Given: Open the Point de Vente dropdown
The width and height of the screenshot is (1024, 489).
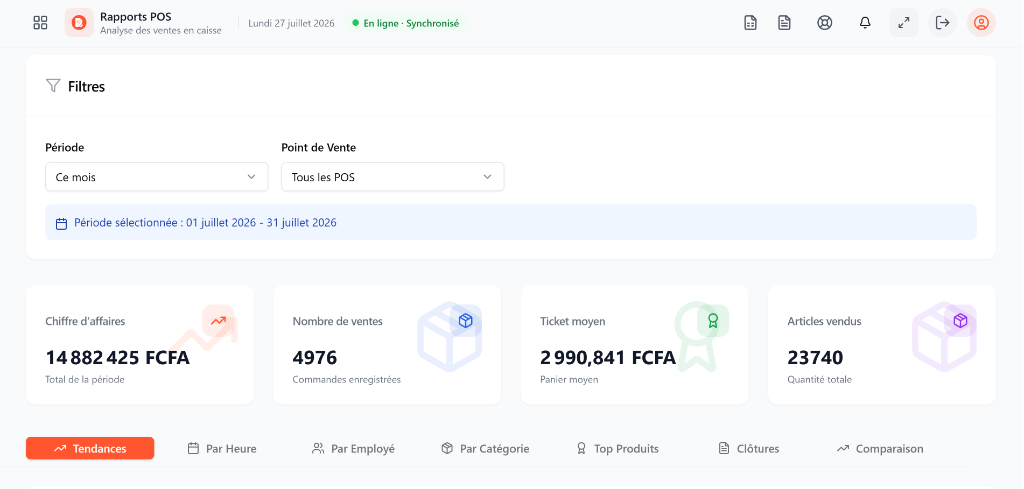Looking at the screenshot, I should point(392,177).
